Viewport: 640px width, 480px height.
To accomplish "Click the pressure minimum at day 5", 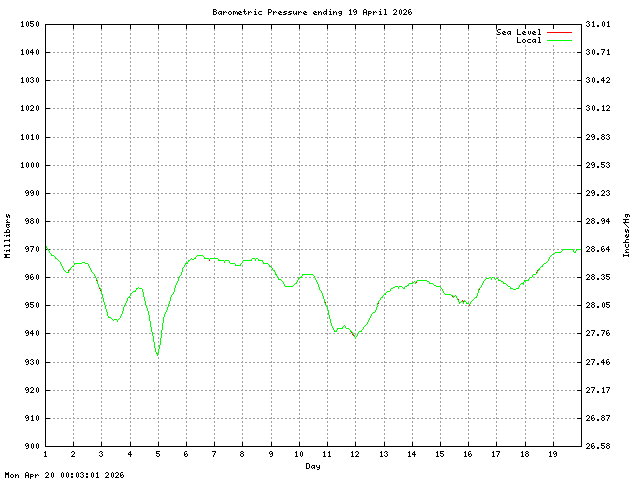I will (x=157, y=353).
